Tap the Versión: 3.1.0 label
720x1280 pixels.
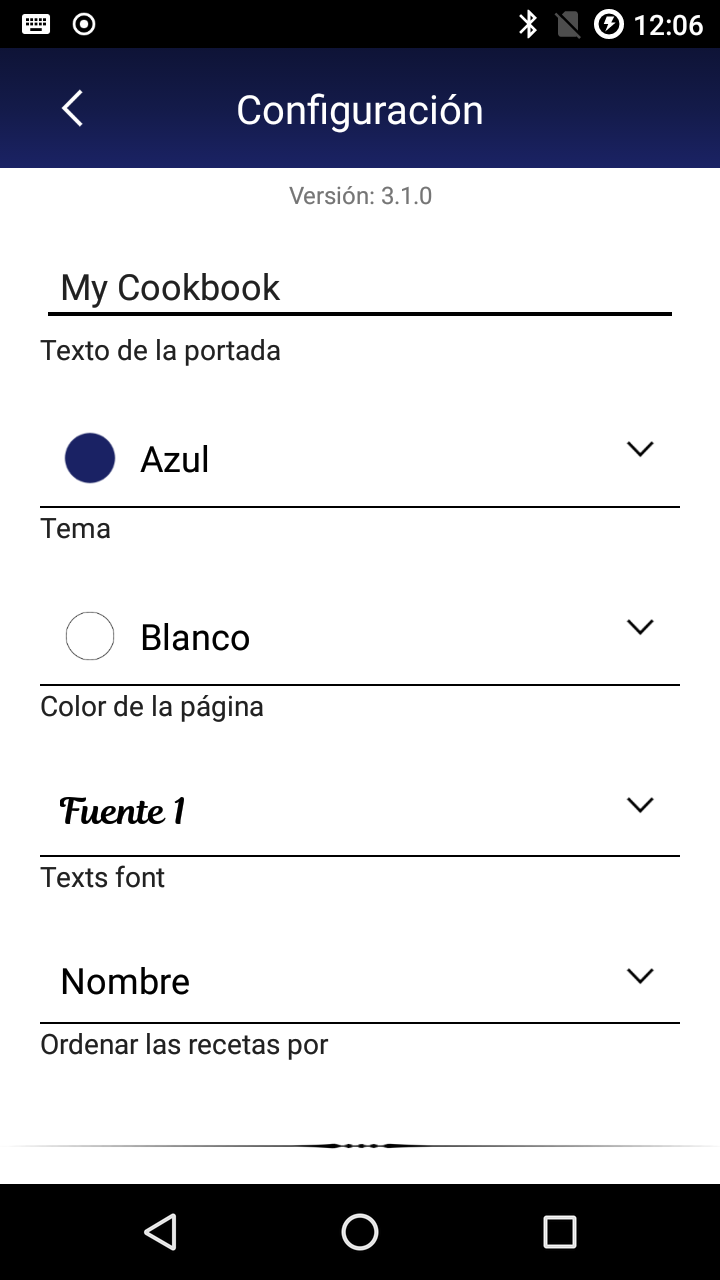(360, 195)
